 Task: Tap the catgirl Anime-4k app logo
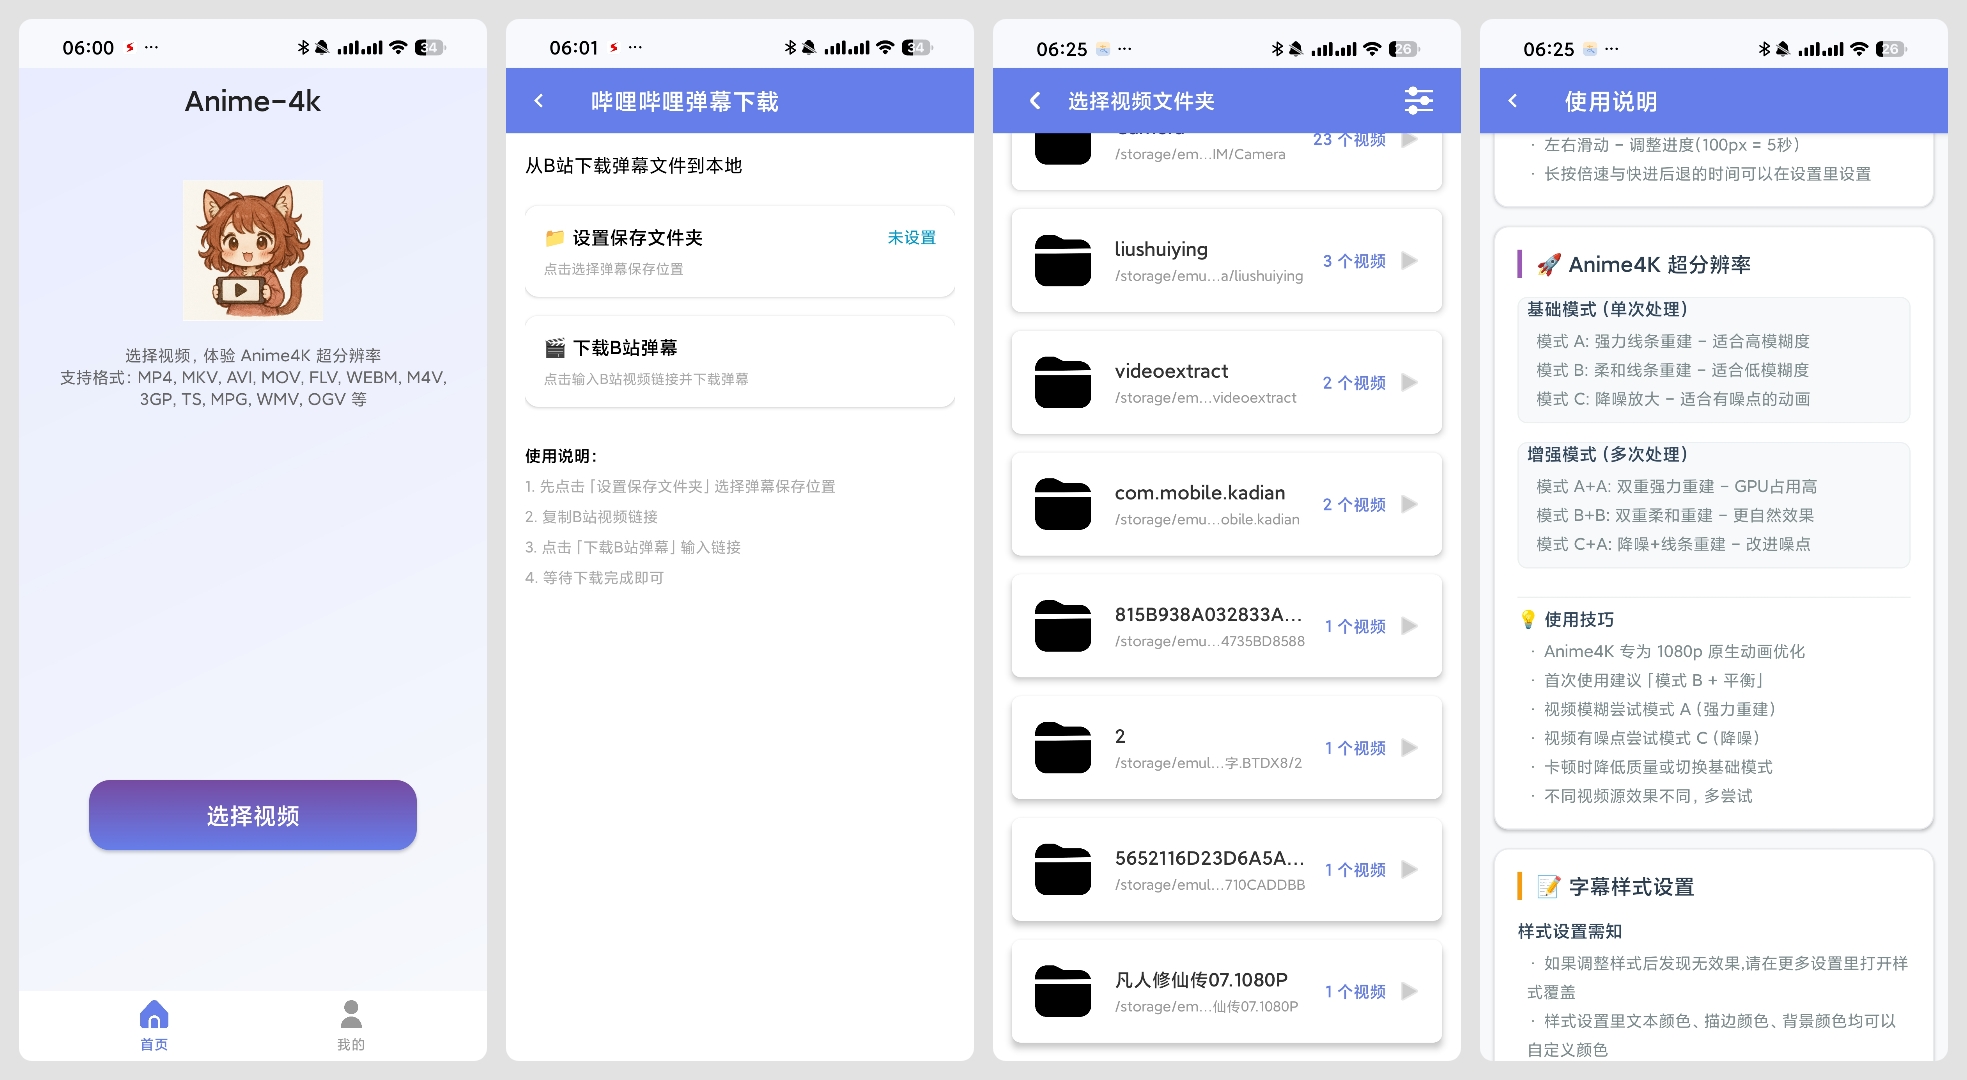tap(252, 250)
